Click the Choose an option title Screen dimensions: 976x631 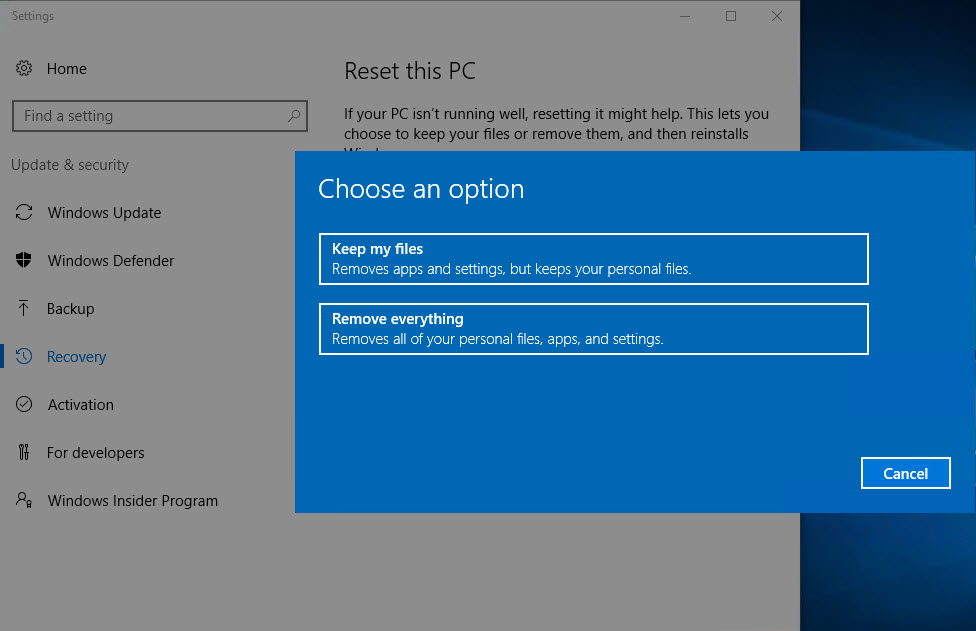(421, 189)
